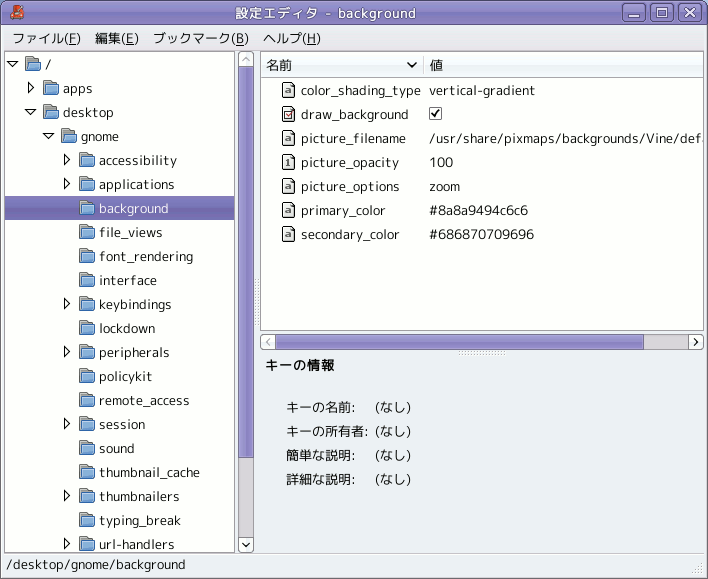
Task: Click the integer-type icon beside picture_opacity
Action: pyautogui.click(x=289, y=162)
